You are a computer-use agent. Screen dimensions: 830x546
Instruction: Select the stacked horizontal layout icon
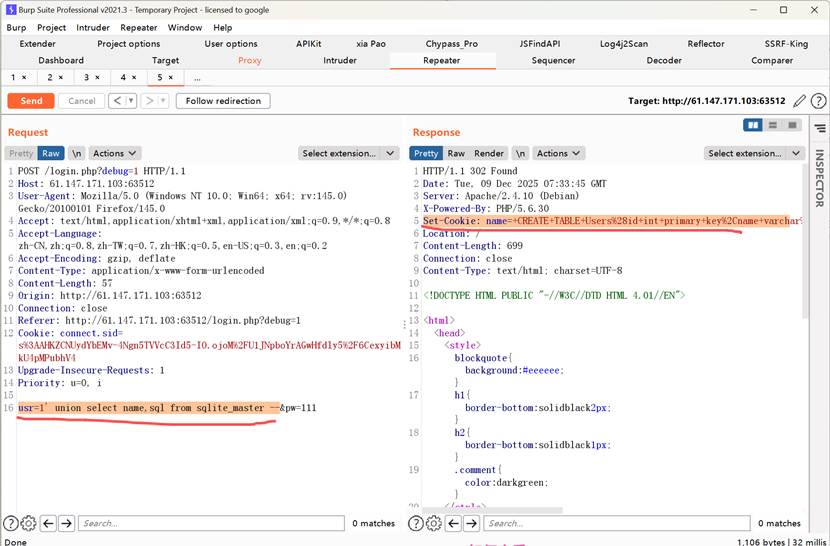coord(773,125)
